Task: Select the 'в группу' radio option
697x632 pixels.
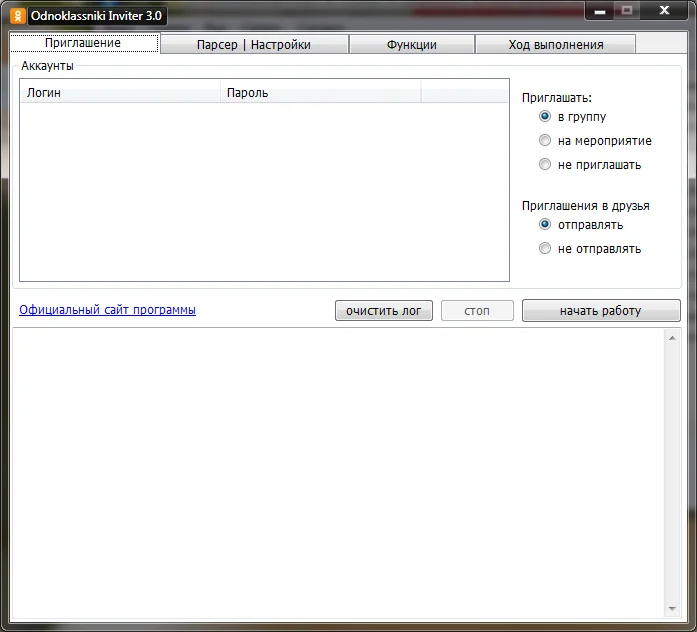Action: pyautogui.click(x=545, y=116)
